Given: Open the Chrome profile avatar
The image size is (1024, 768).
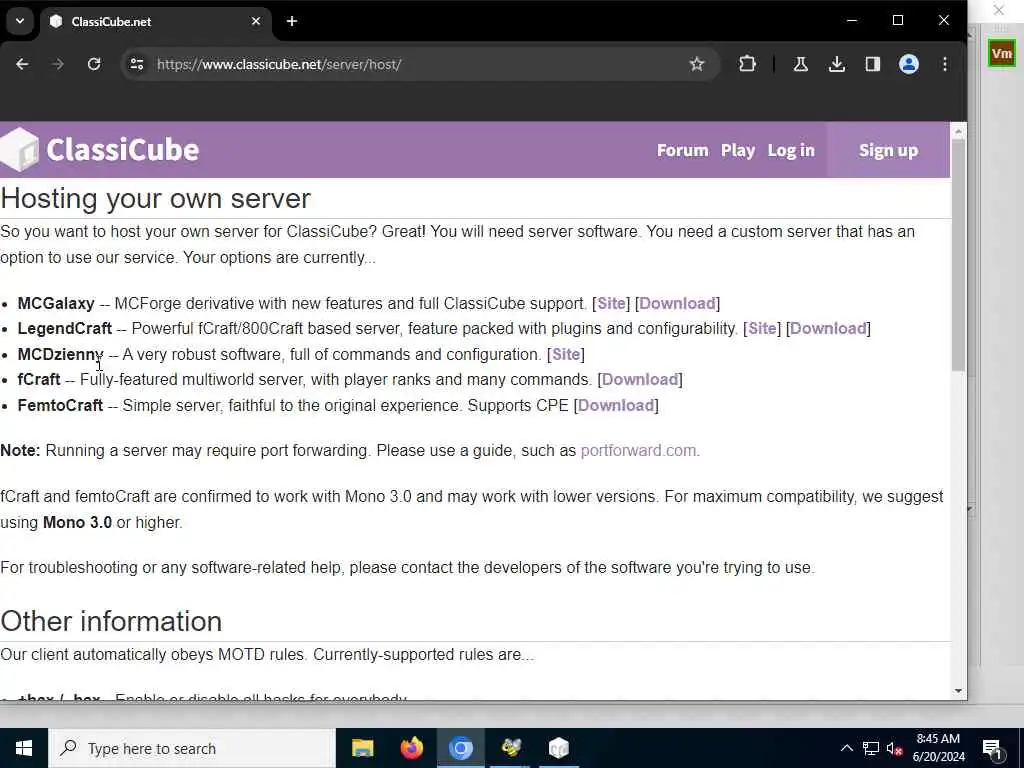Looking at the screenshot, I should tap(908, 64).
